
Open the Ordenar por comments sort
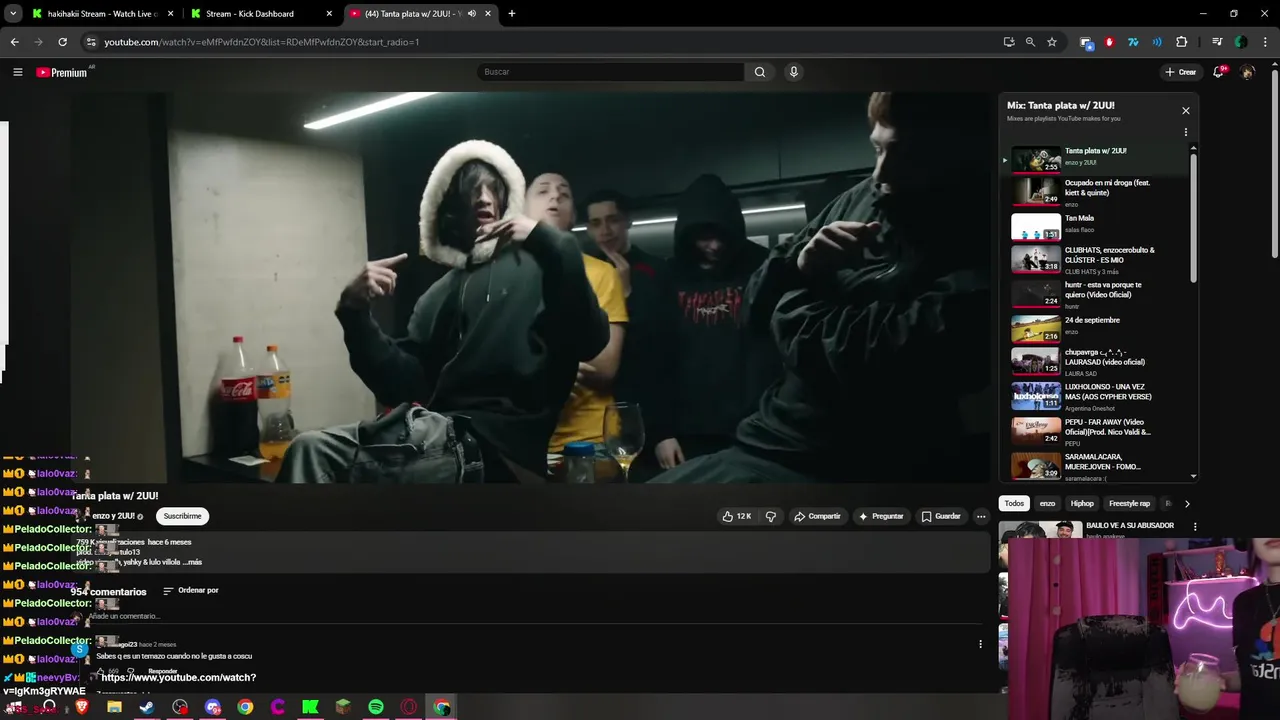pyautogui.click(x=191, y=591)
